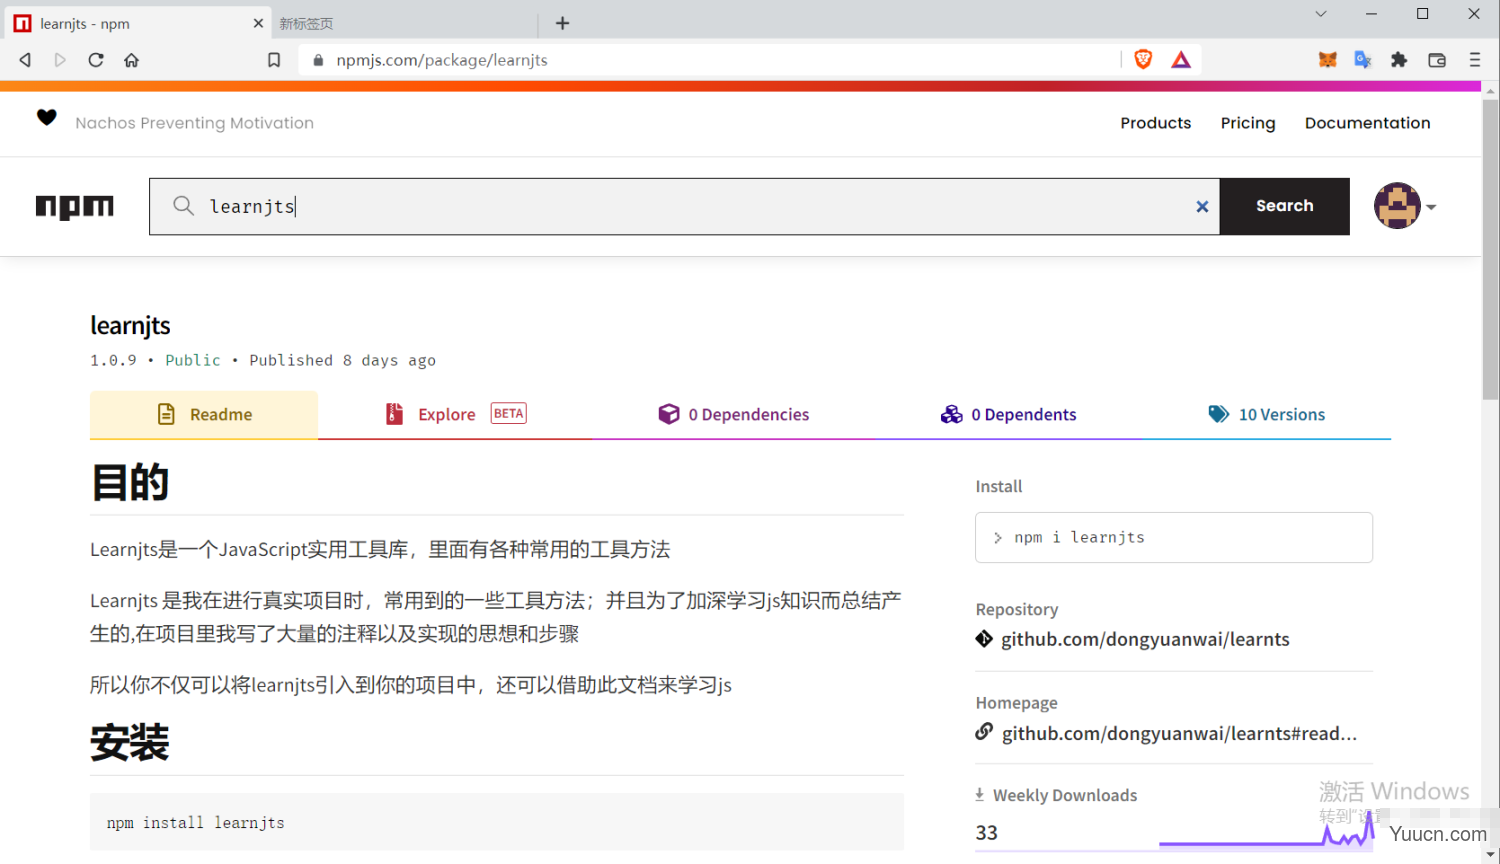Click the Weekly Downloads download icon

[x=980, y=795]
